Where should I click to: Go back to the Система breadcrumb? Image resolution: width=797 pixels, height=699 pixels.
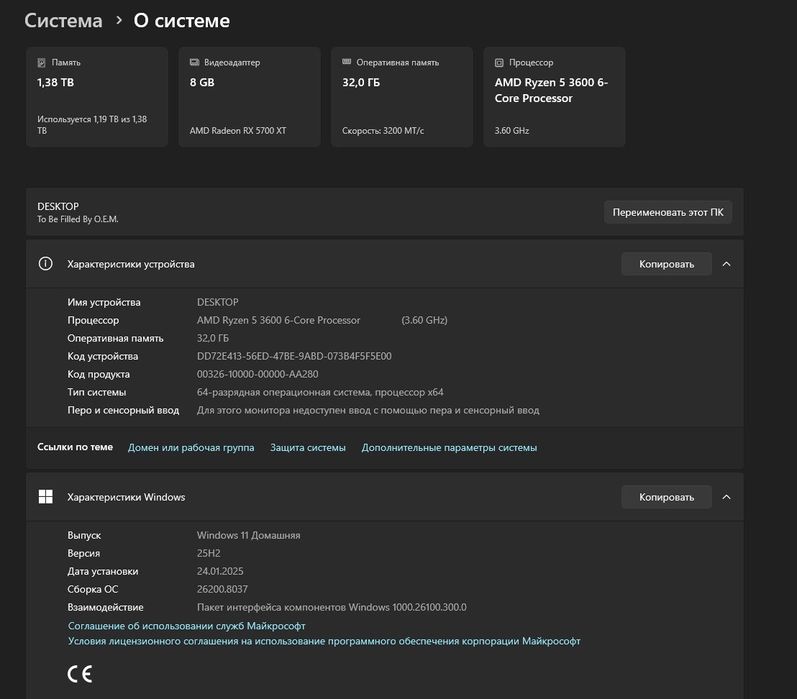[63, 20]
